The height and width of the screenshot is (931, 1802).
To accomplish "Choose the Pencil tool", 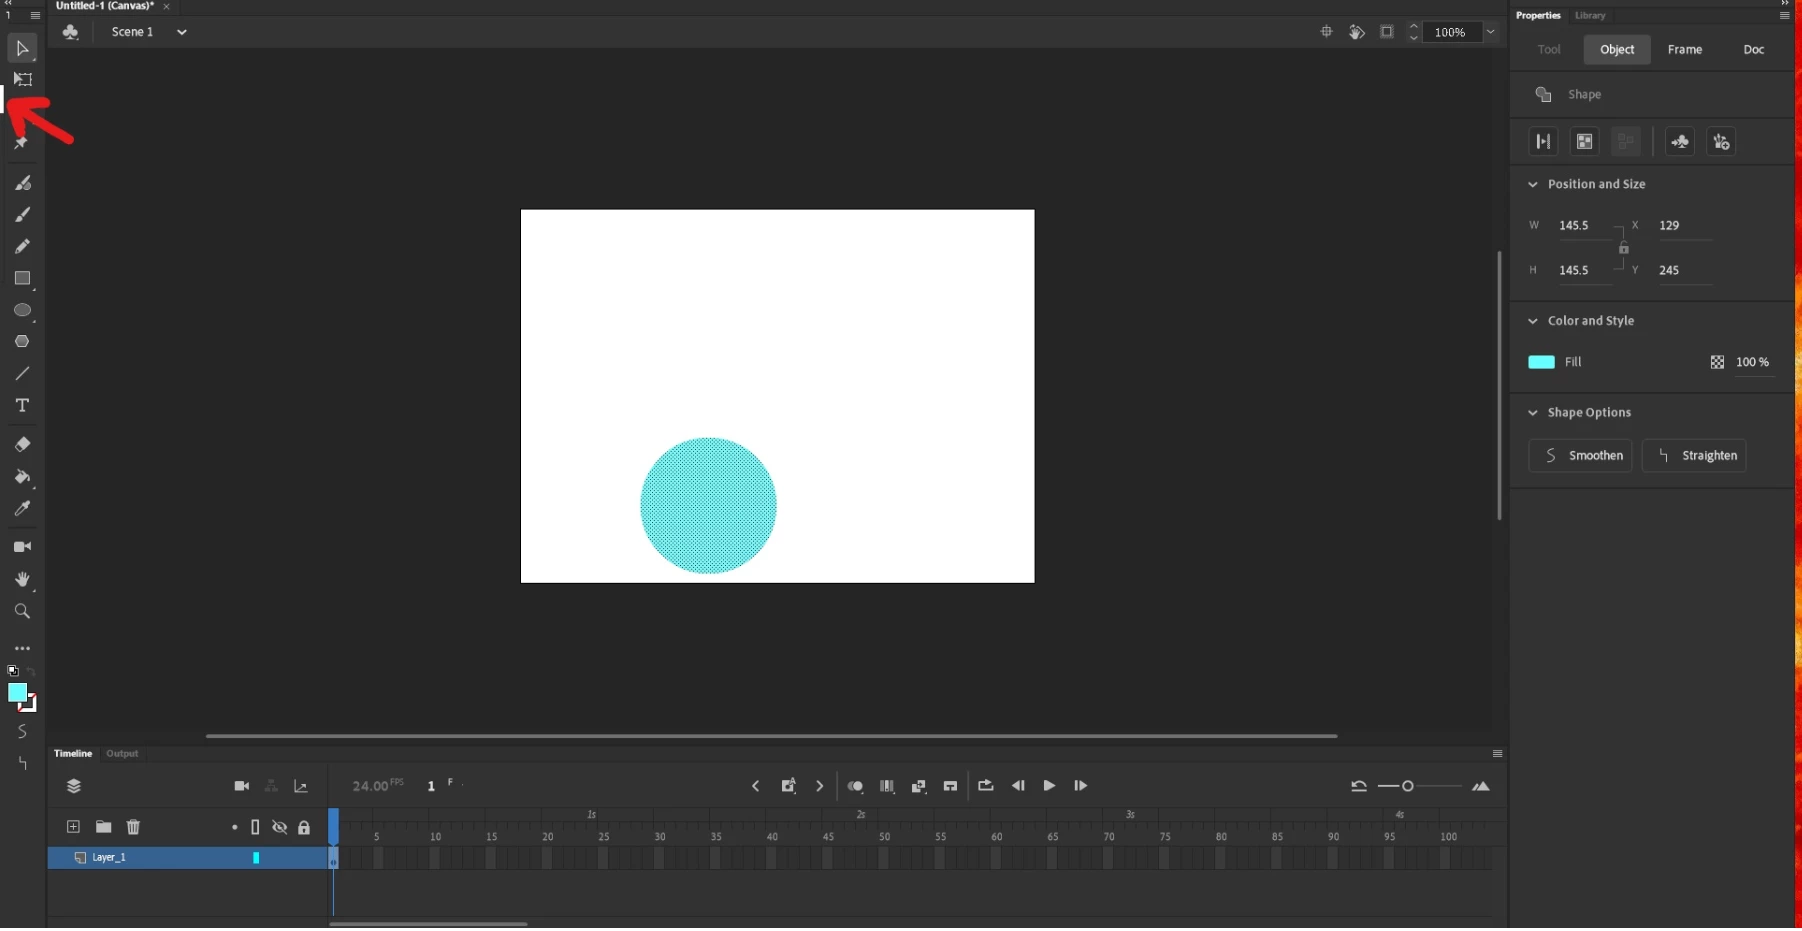I will [x=22, y=246].
